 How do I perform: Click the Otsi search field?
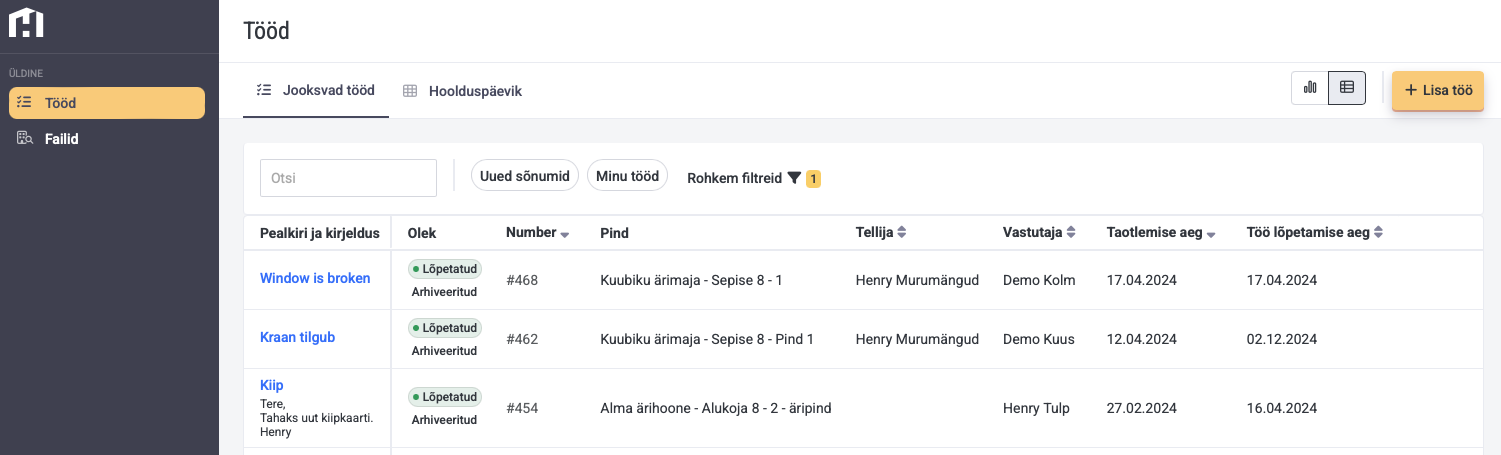point(348,178)
